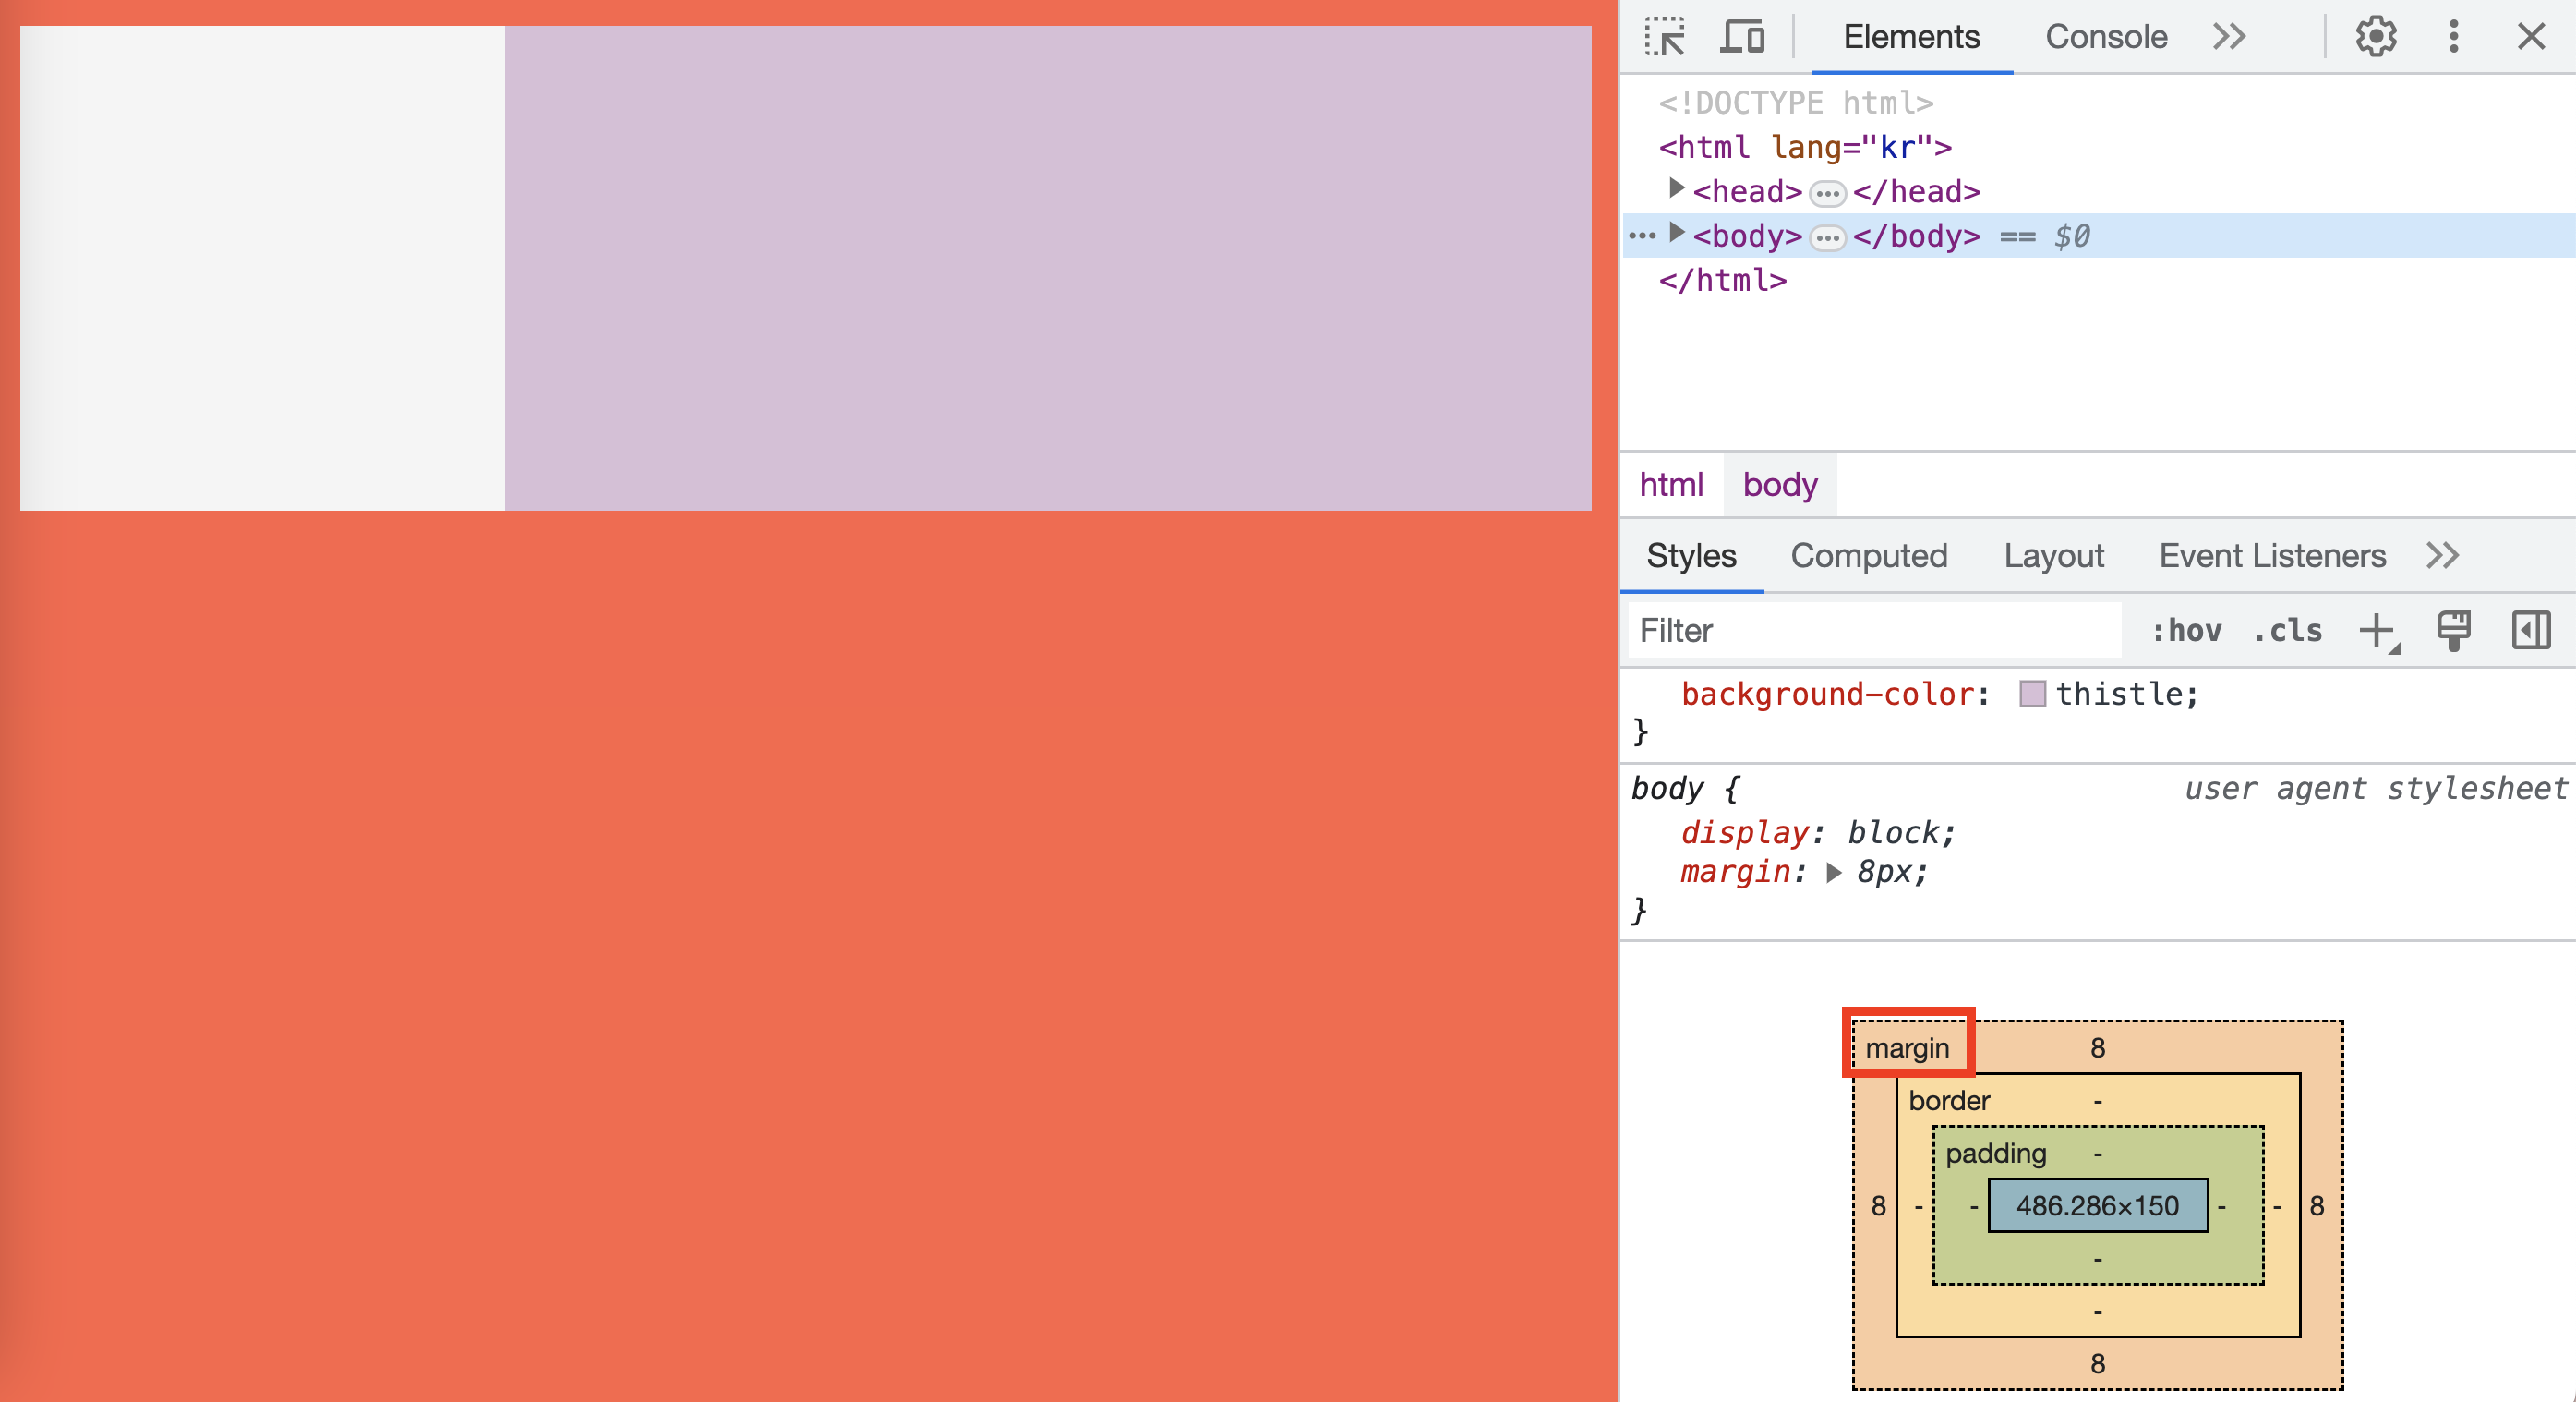Activate the inspect element picker icon
This screenshot has height=1402, width=2576.
click(1665, 37)
